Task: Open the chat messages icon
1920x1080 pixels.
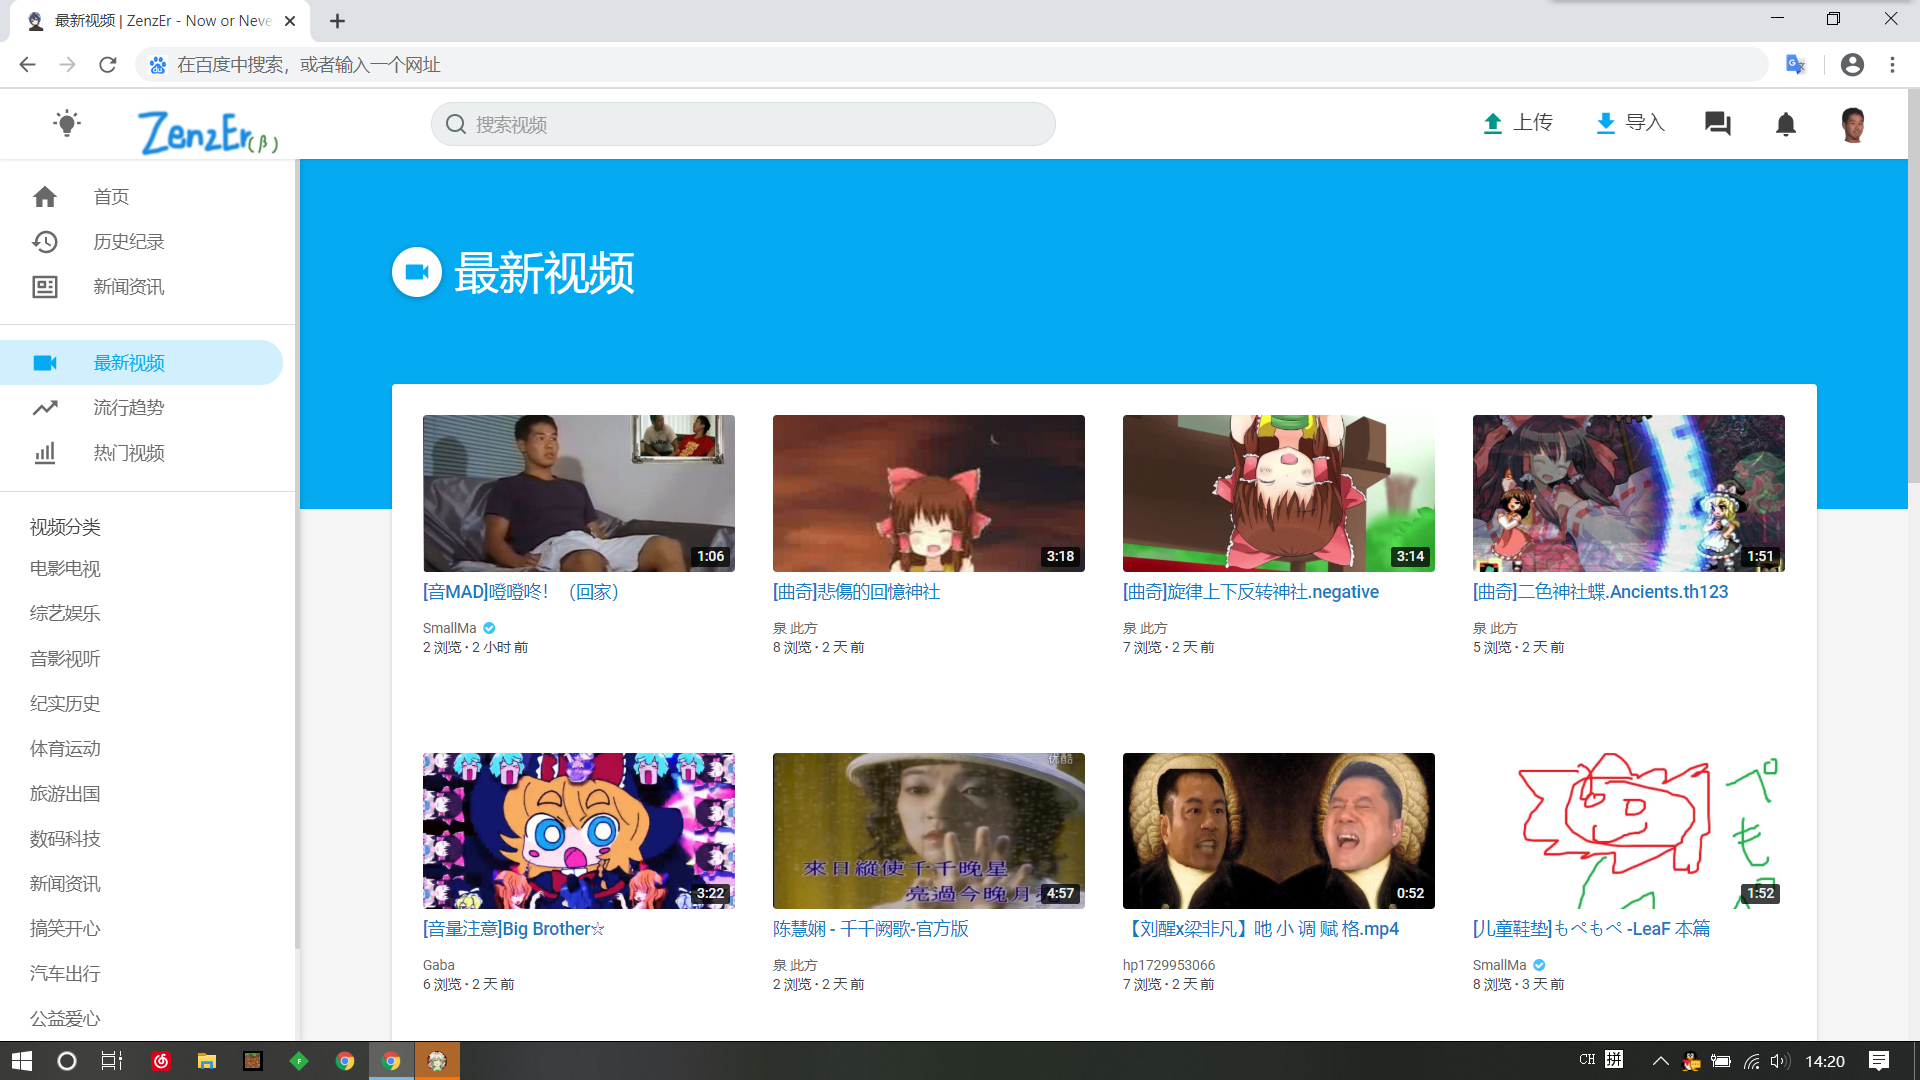Action: pyautogui.click(x=1717, y=124)
